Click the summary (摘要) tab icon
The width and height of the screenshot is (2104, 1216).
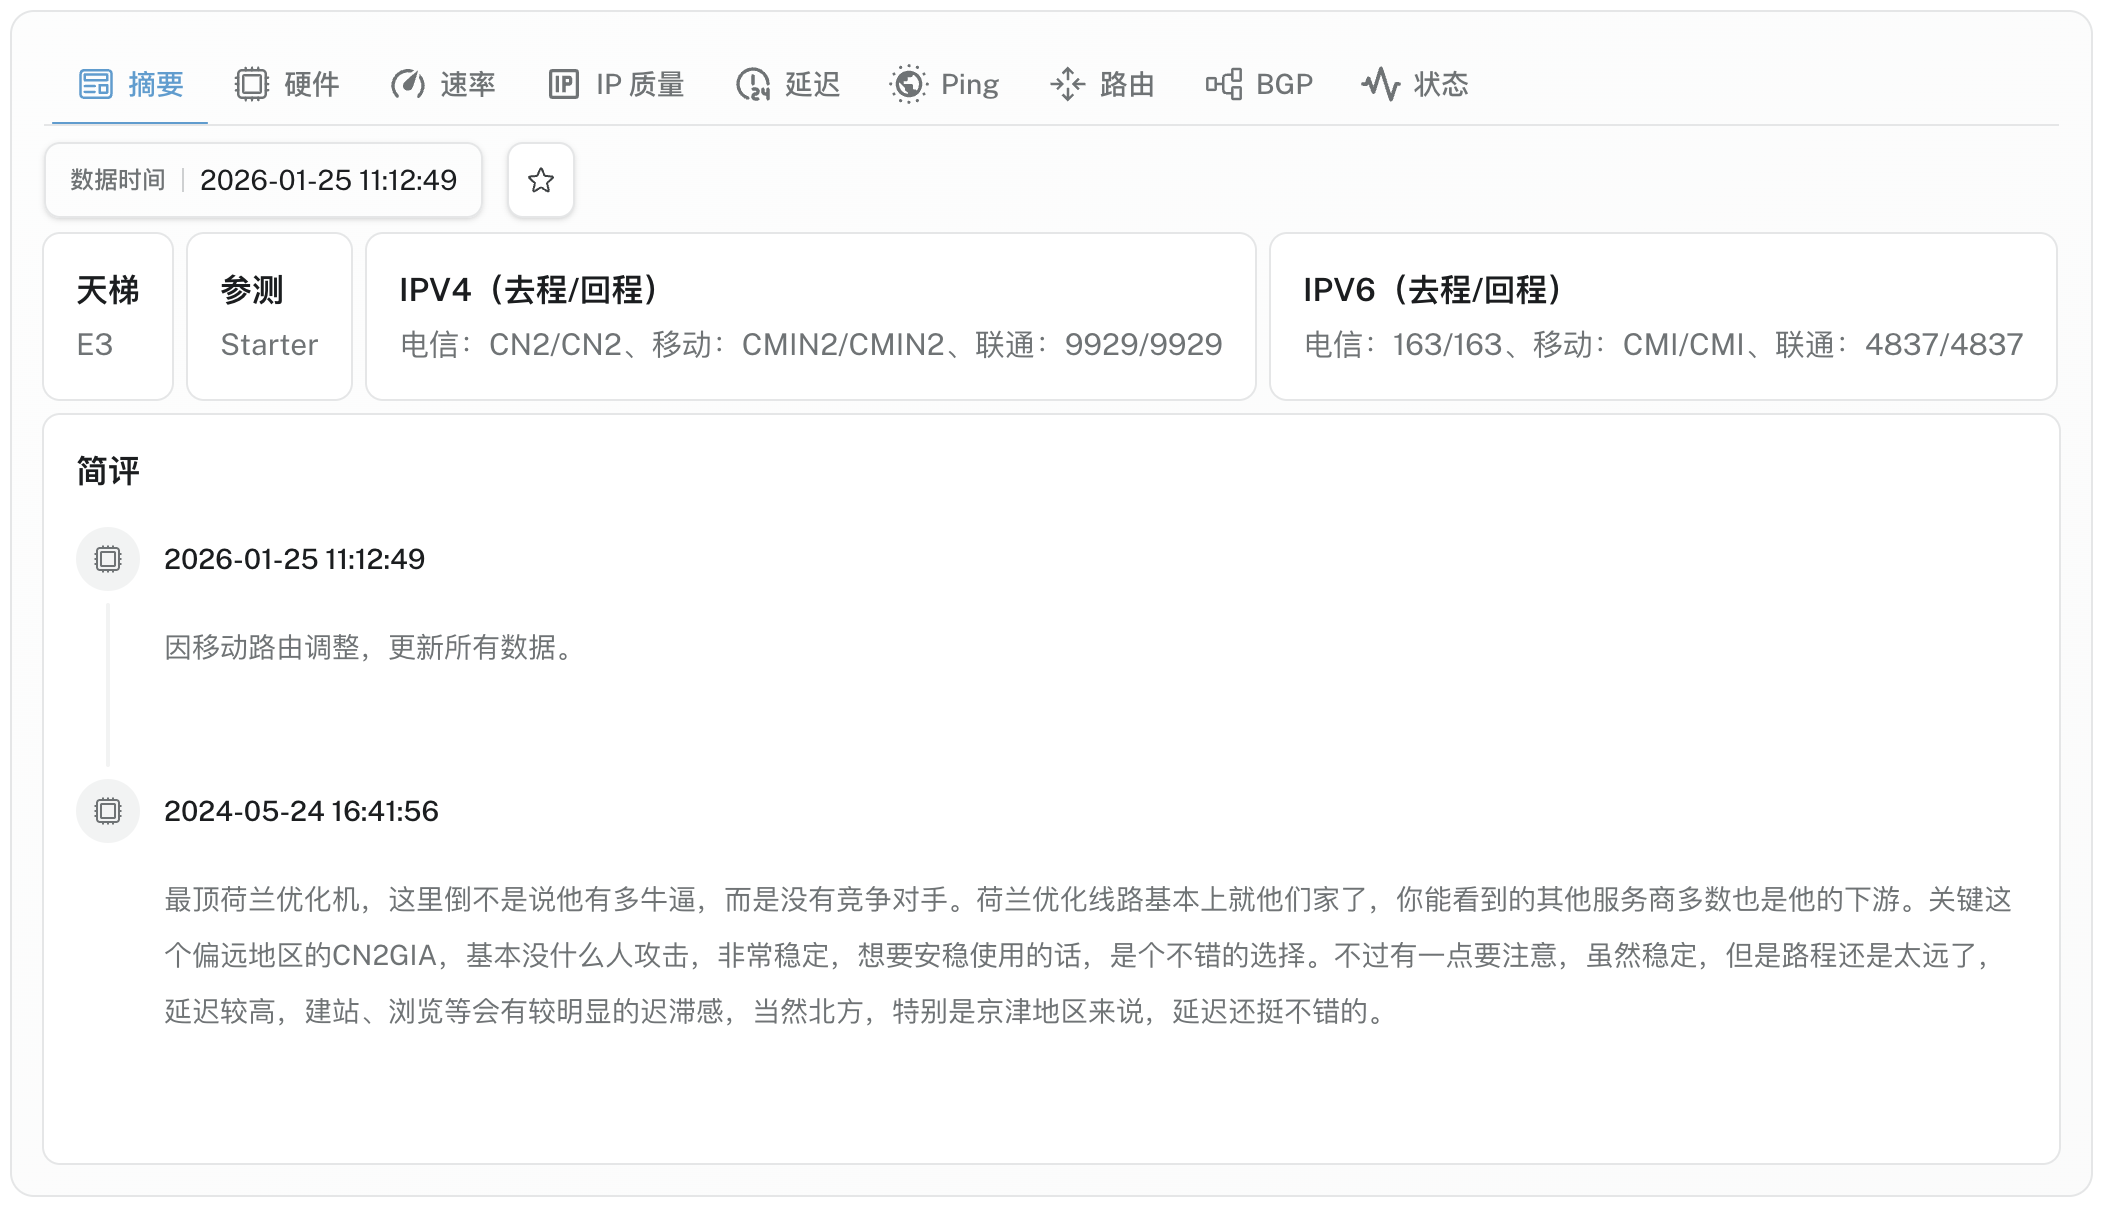(x=96, y=84)
